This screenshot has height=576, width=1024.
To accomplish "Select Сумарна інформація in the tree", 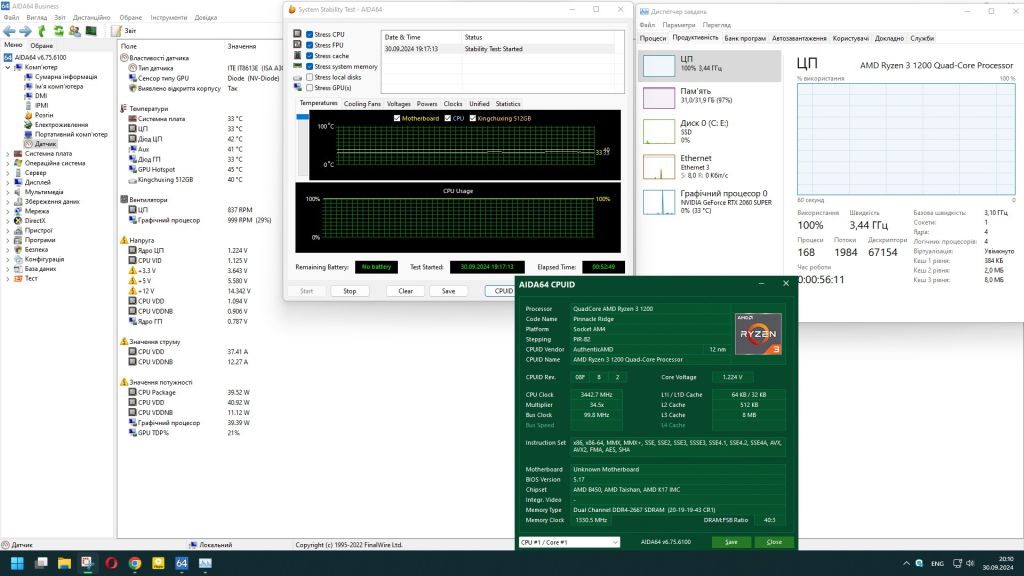I will (x=66, y=77).
